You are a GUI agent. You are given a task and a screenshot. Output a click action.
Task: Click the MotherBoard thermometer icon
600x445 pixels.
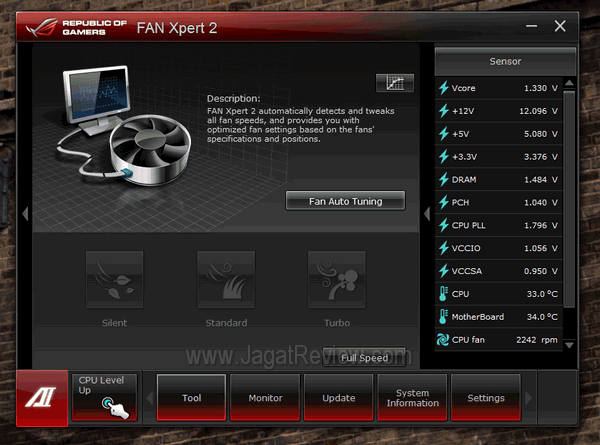pyautogui.click(x=443, y=317)
